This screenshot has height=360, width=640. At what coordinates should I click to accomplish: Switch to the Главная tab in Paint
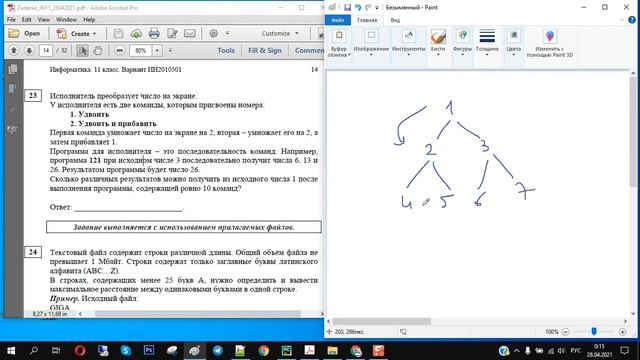(x=367, y=20)
